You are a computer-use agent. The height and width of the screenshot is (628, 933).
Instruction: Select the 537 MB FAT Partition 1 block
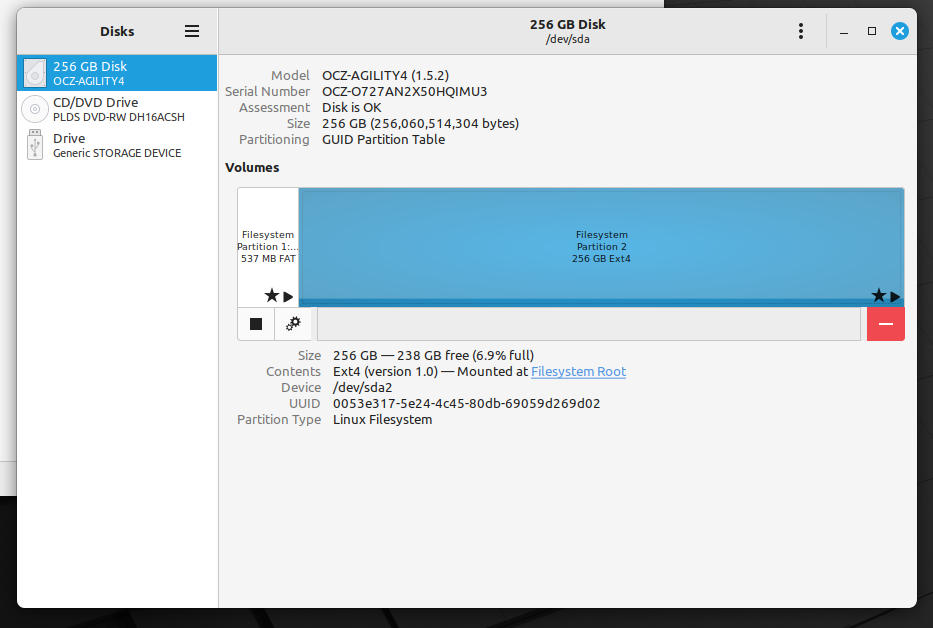pyautogui.click(x=267, y=240)
